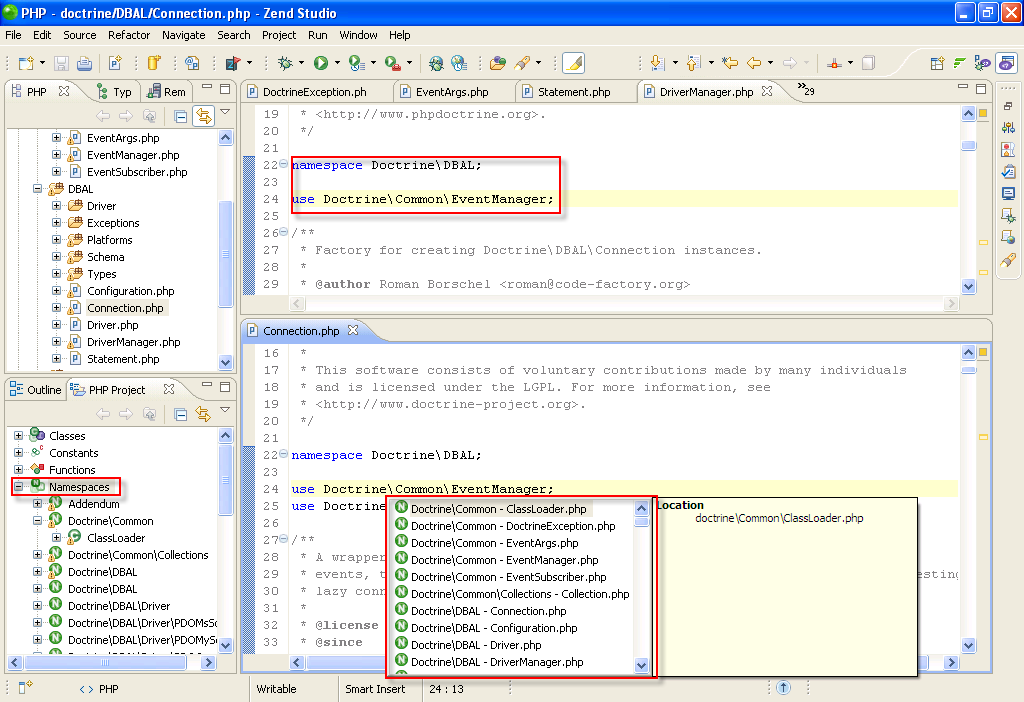Viewport: 1024px width, 702px height.
Task: Open the Refactor menu
Action: pos(129,35)
